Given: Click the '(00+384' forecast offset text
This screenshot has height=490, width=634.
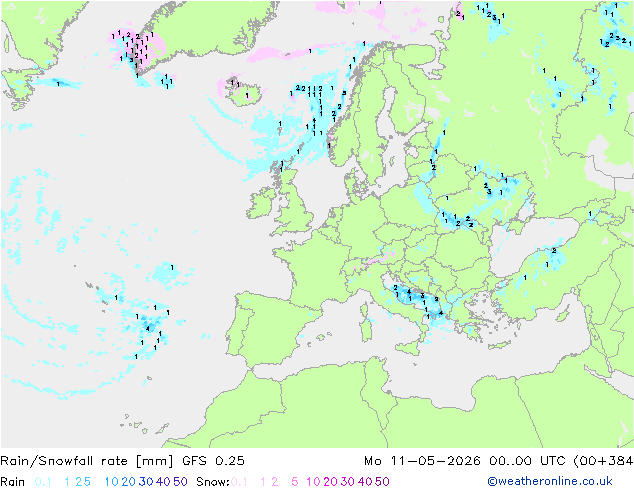Looking at the screenshot, I should (603, 461).
